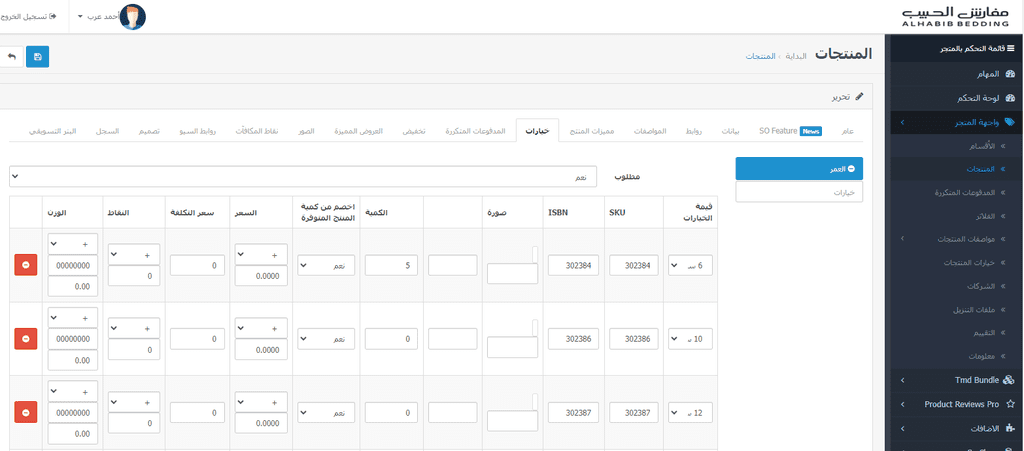Switch to the المدفوعات المتكررة tab
The width and height of the screenshot is (1024, 451).
coord(475,131)
